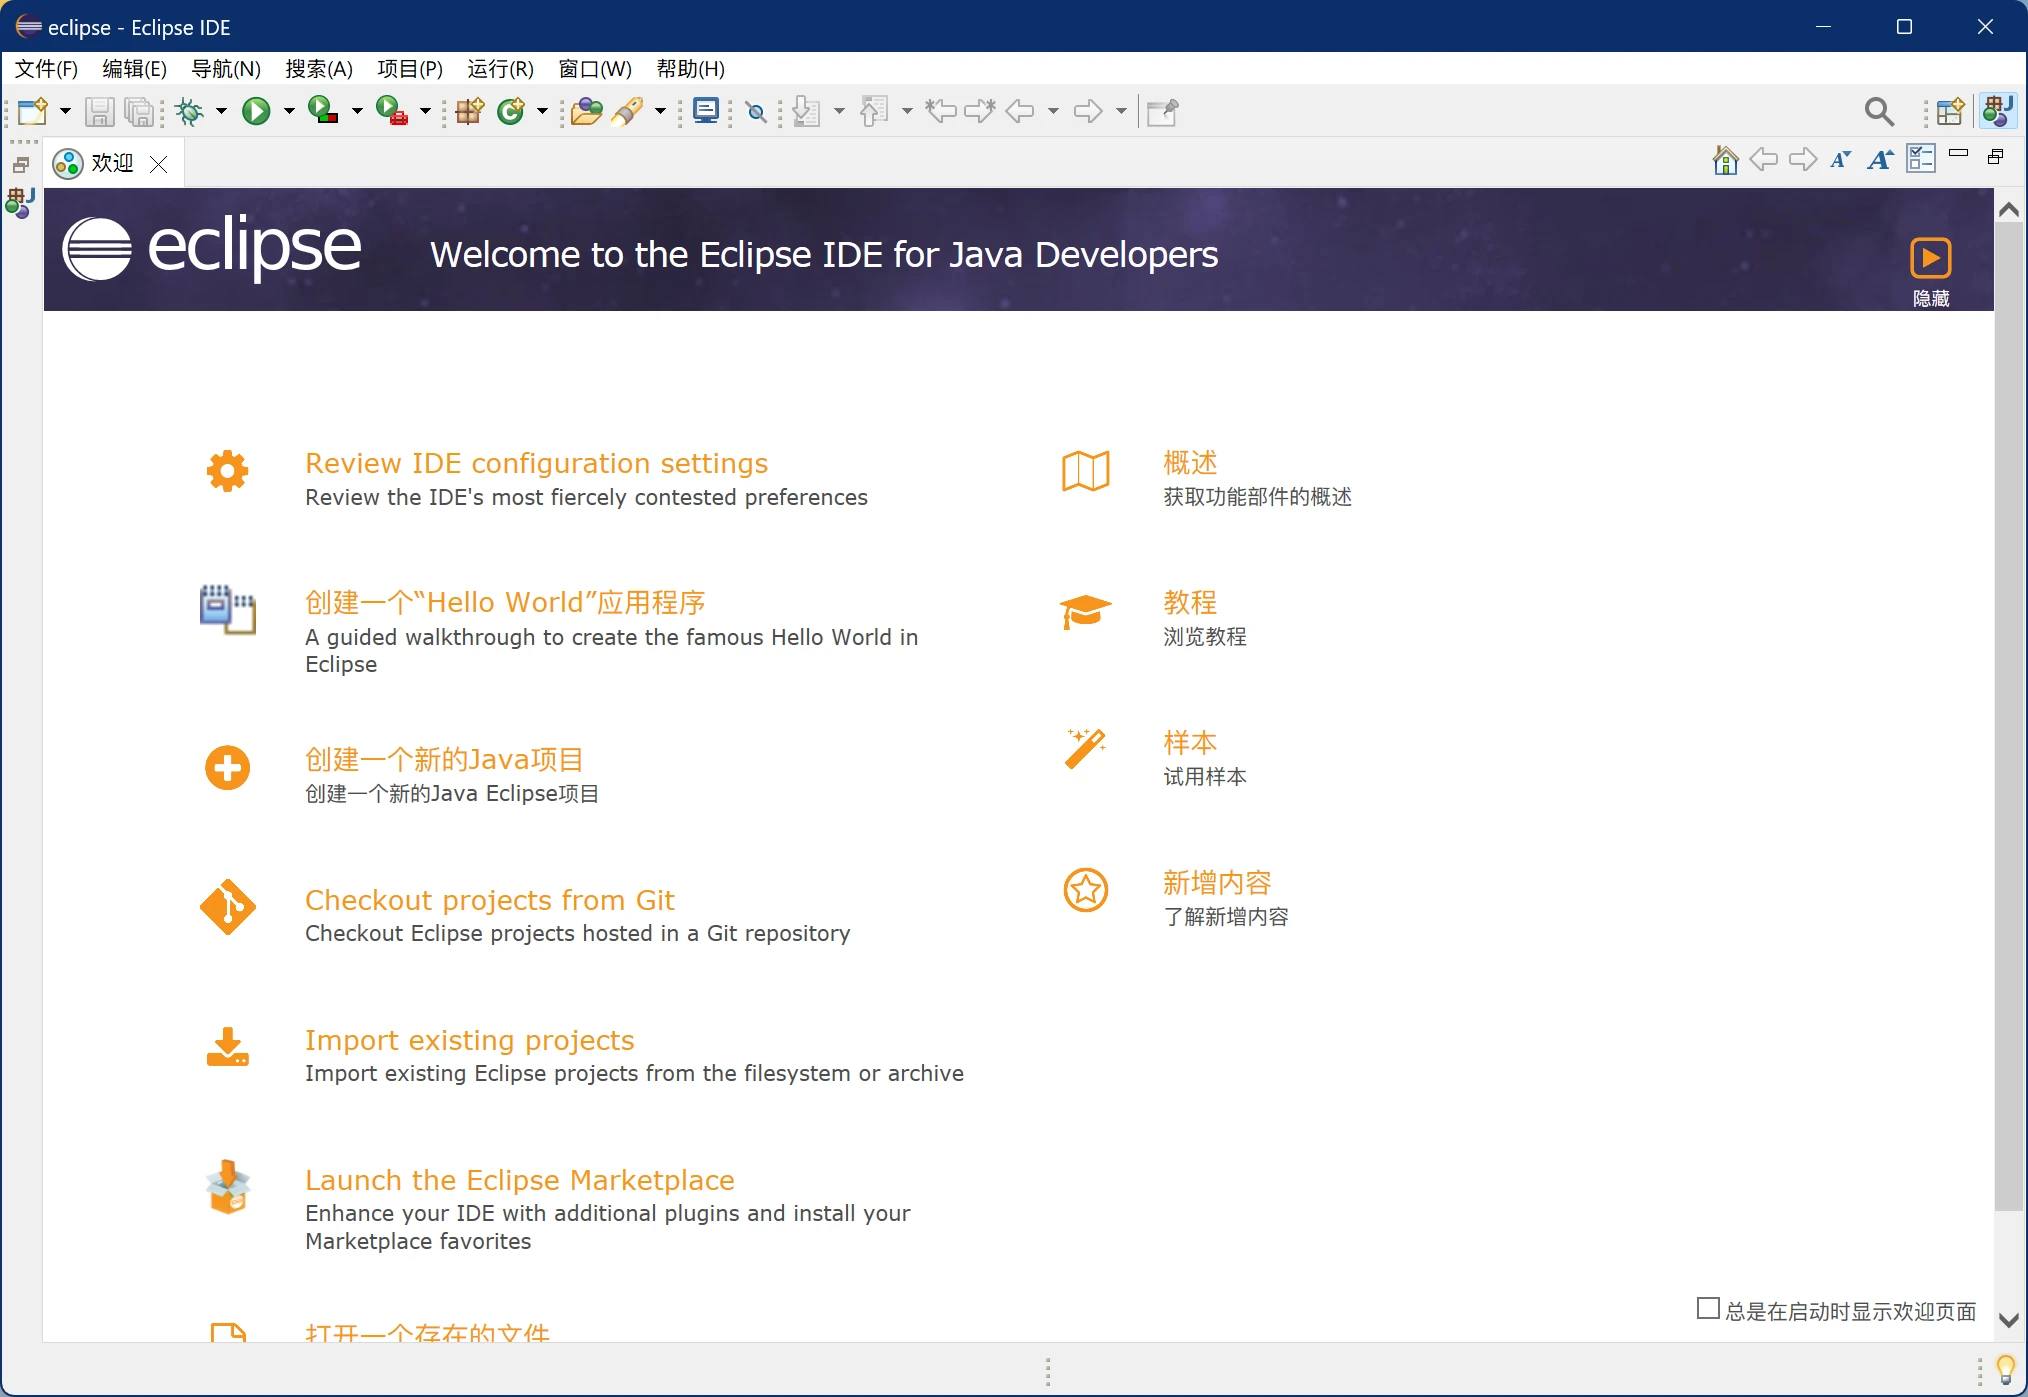This screenshot has width=2028, height=1397.
Task: Click the New file wizard icon
Action: tap(32, 111)
